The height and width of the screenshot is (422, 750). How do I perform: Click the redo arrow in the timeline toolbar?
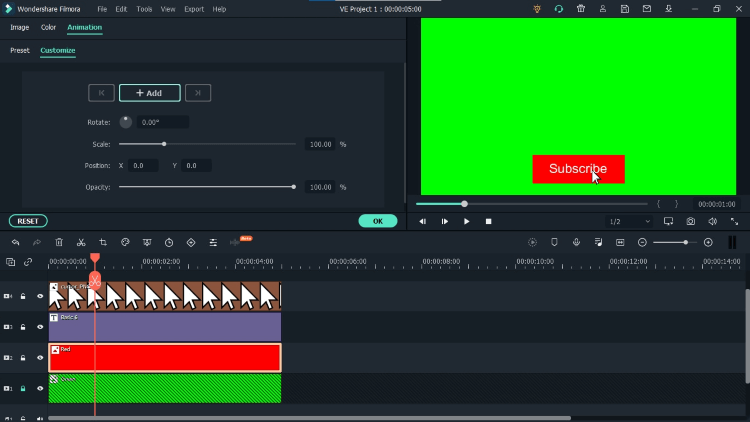click(x=37, y=243)
